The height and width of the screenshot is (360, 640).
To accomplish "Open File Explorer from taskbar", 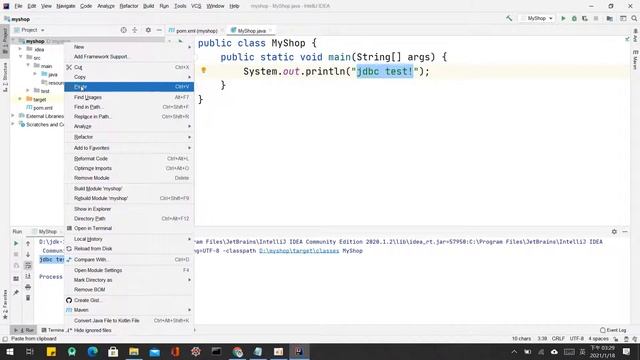I will coord(134,351).
